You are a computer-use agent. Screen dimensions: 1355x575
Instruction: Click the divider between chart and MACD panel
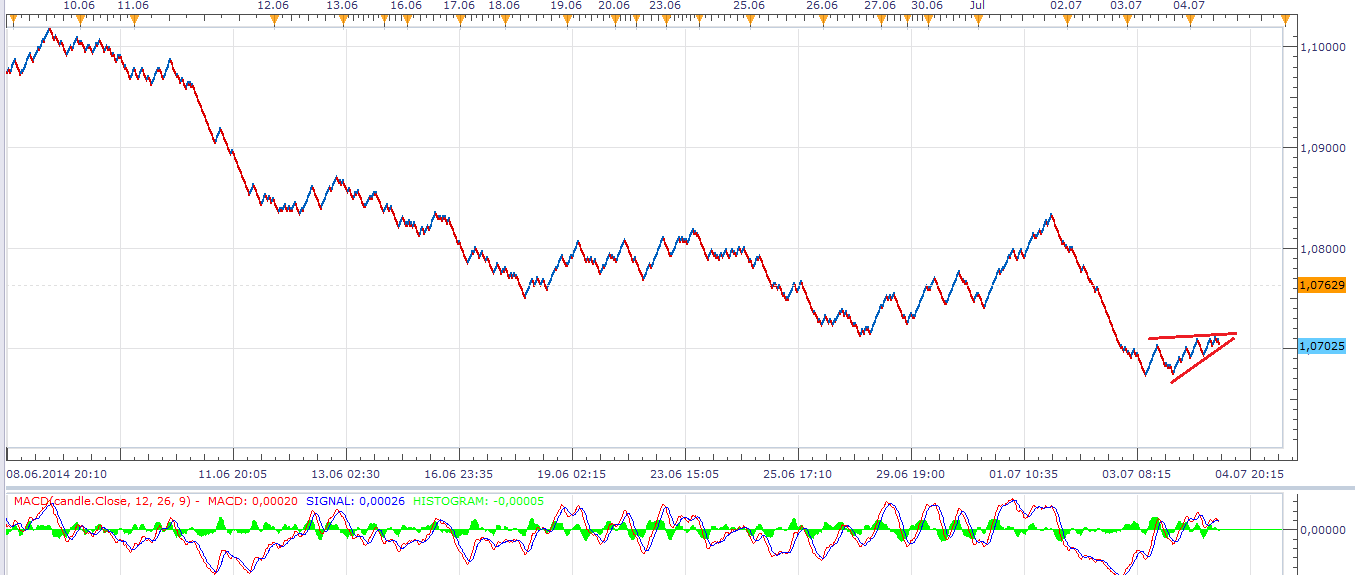click(640, 488)
